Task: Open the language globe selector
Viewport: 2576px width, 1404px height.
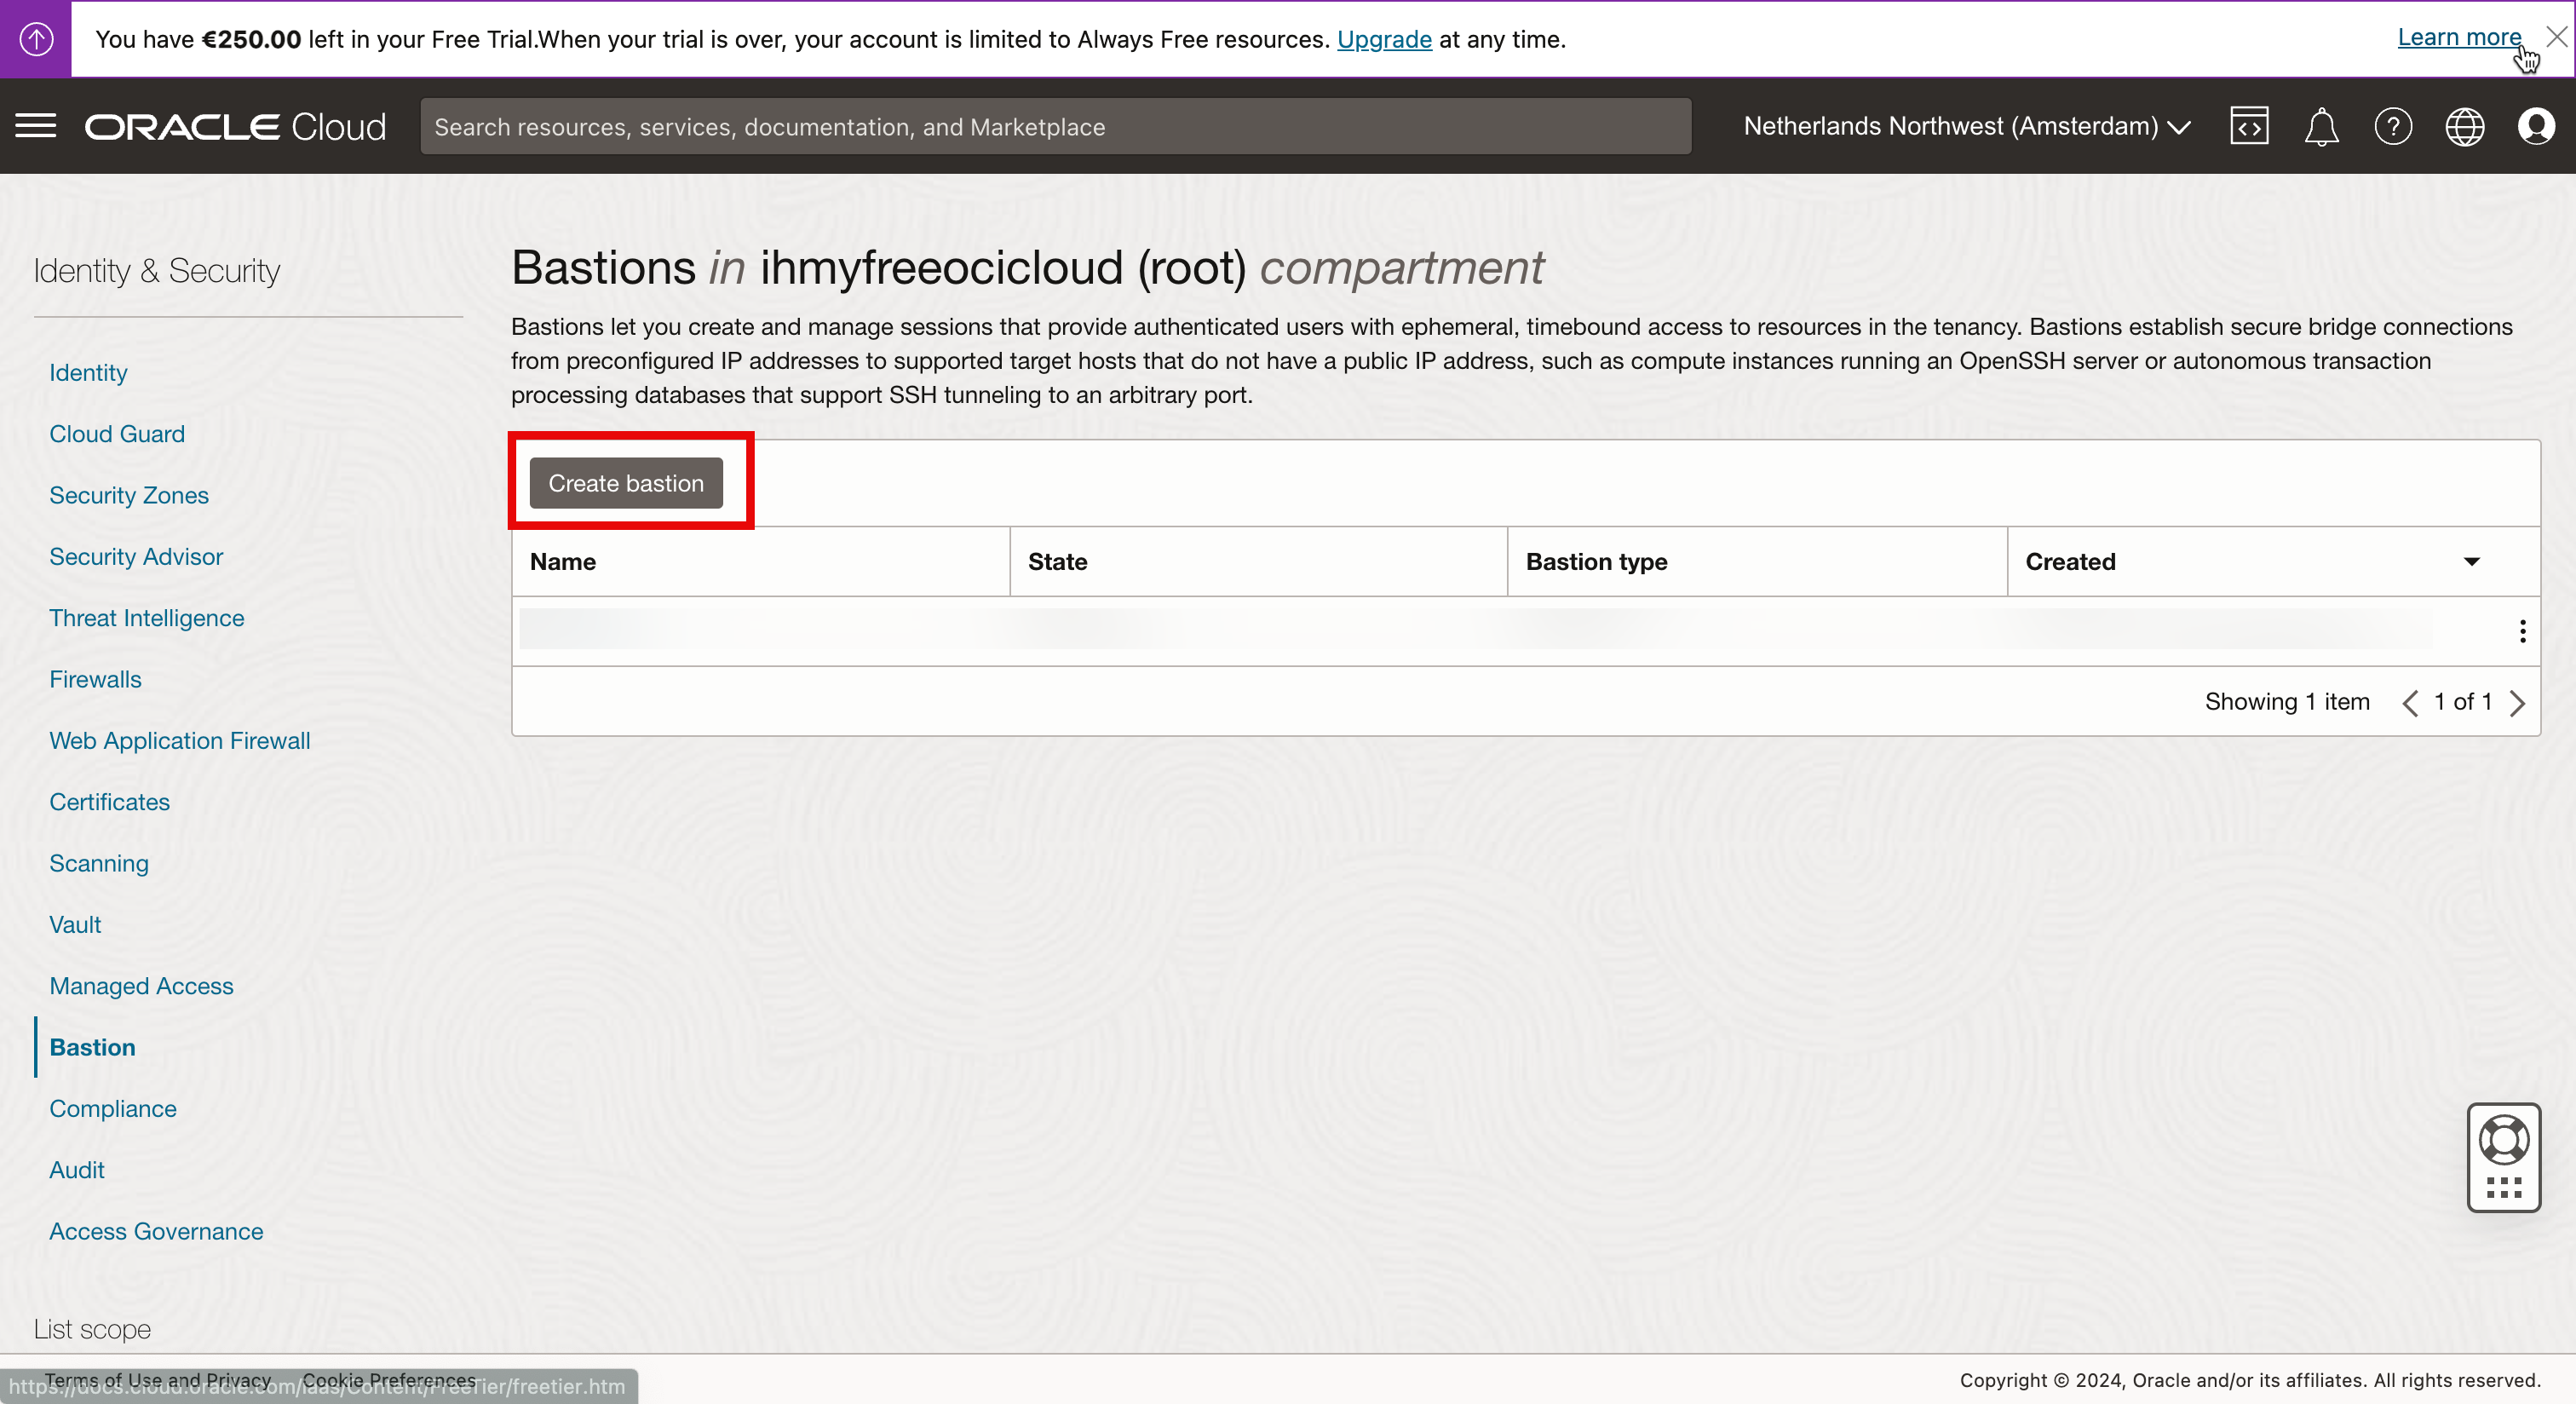Action: tap(2464, 126)
